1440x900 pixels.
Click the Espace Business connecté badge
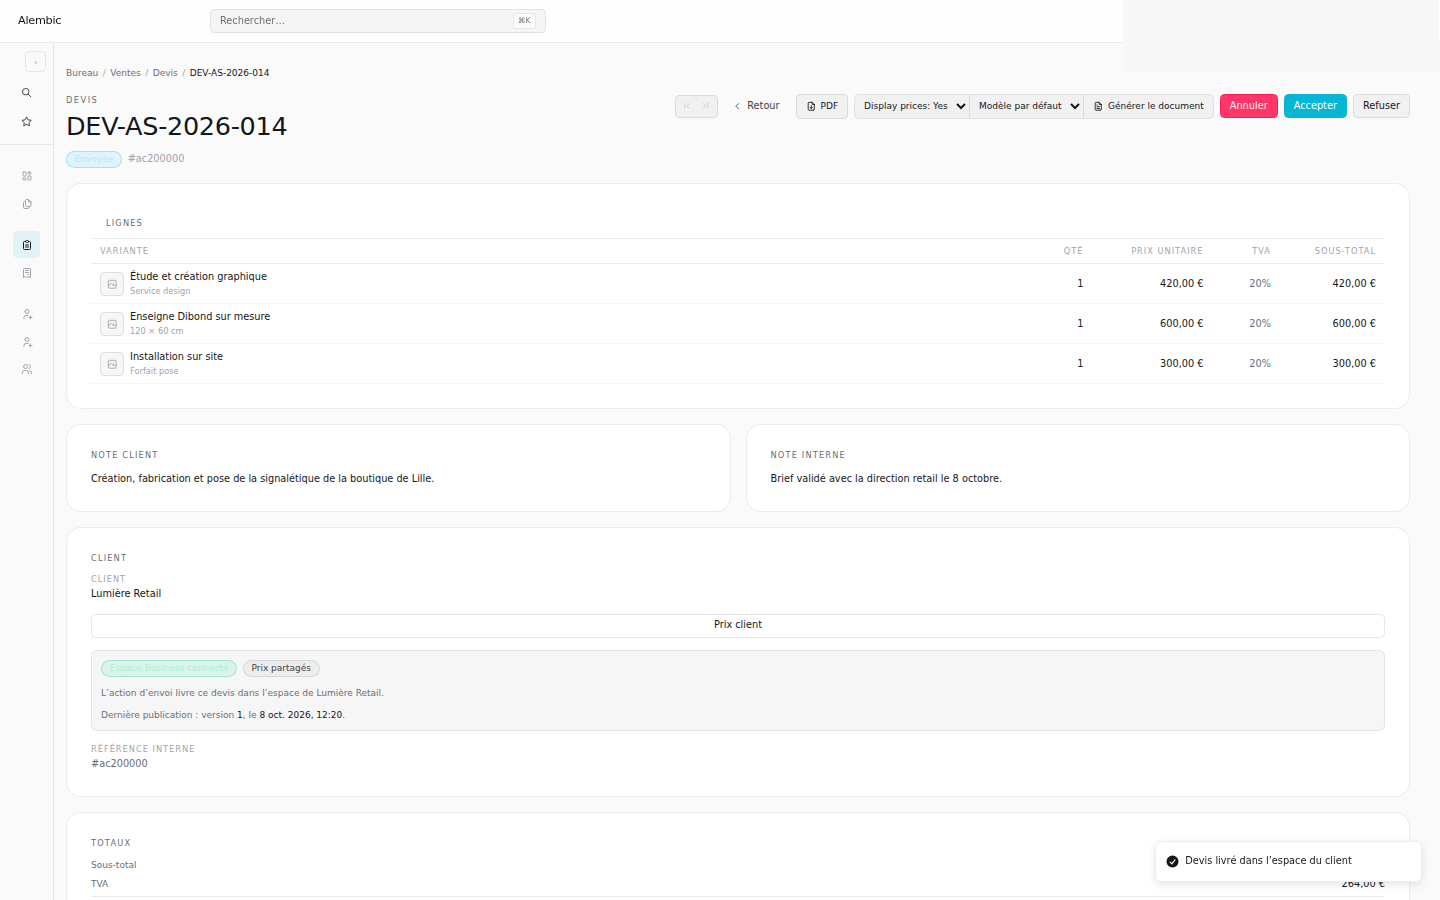pyautogui.click(x=169, y=668)
